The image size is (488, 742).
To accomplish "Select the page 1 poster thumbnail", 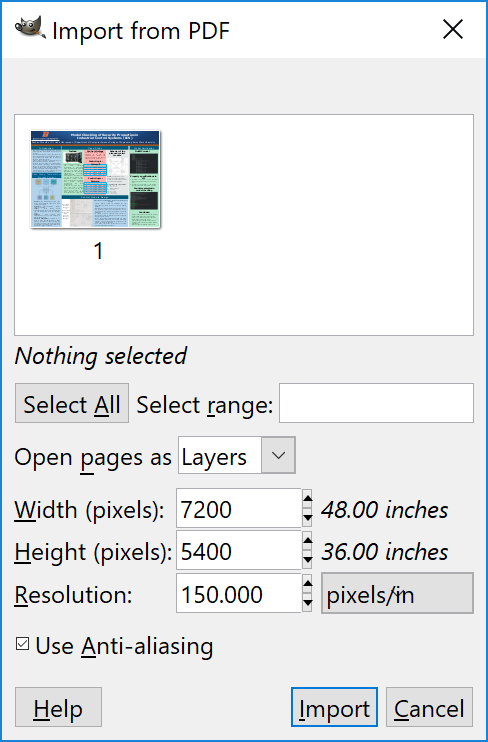I will pyautogui.click(x=96, y=179).
